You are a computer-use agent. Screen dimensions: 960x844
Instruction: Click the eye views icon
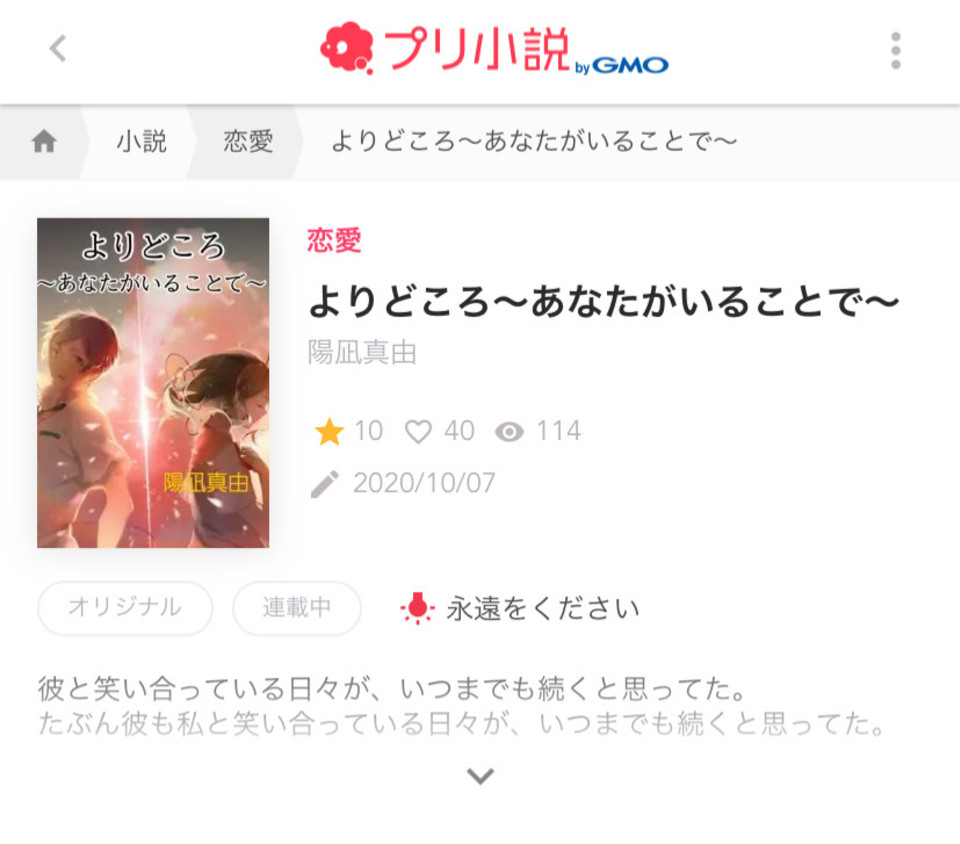509,432
